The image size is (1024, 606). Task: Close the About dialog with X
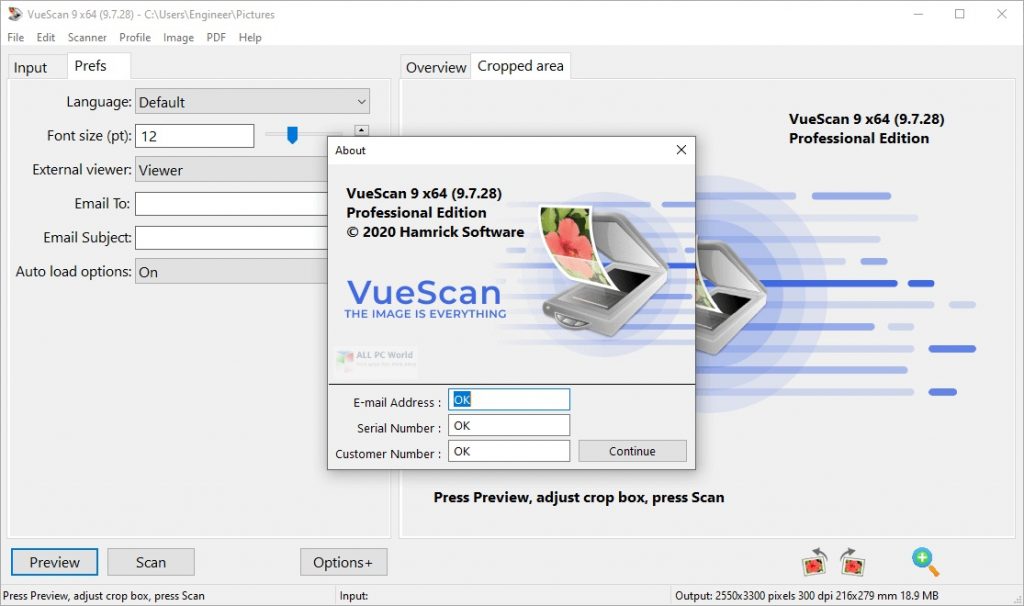click(x=681, y=150)
